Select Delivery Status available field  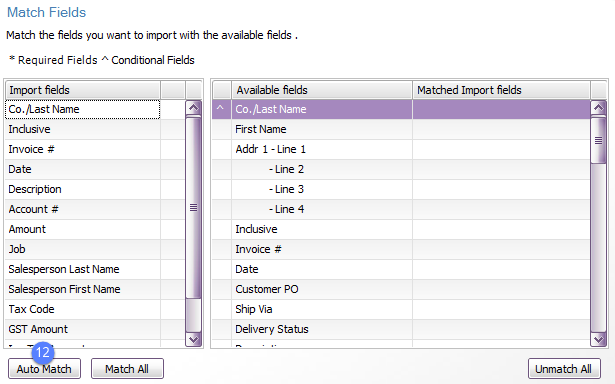click(x=322, y=329)
